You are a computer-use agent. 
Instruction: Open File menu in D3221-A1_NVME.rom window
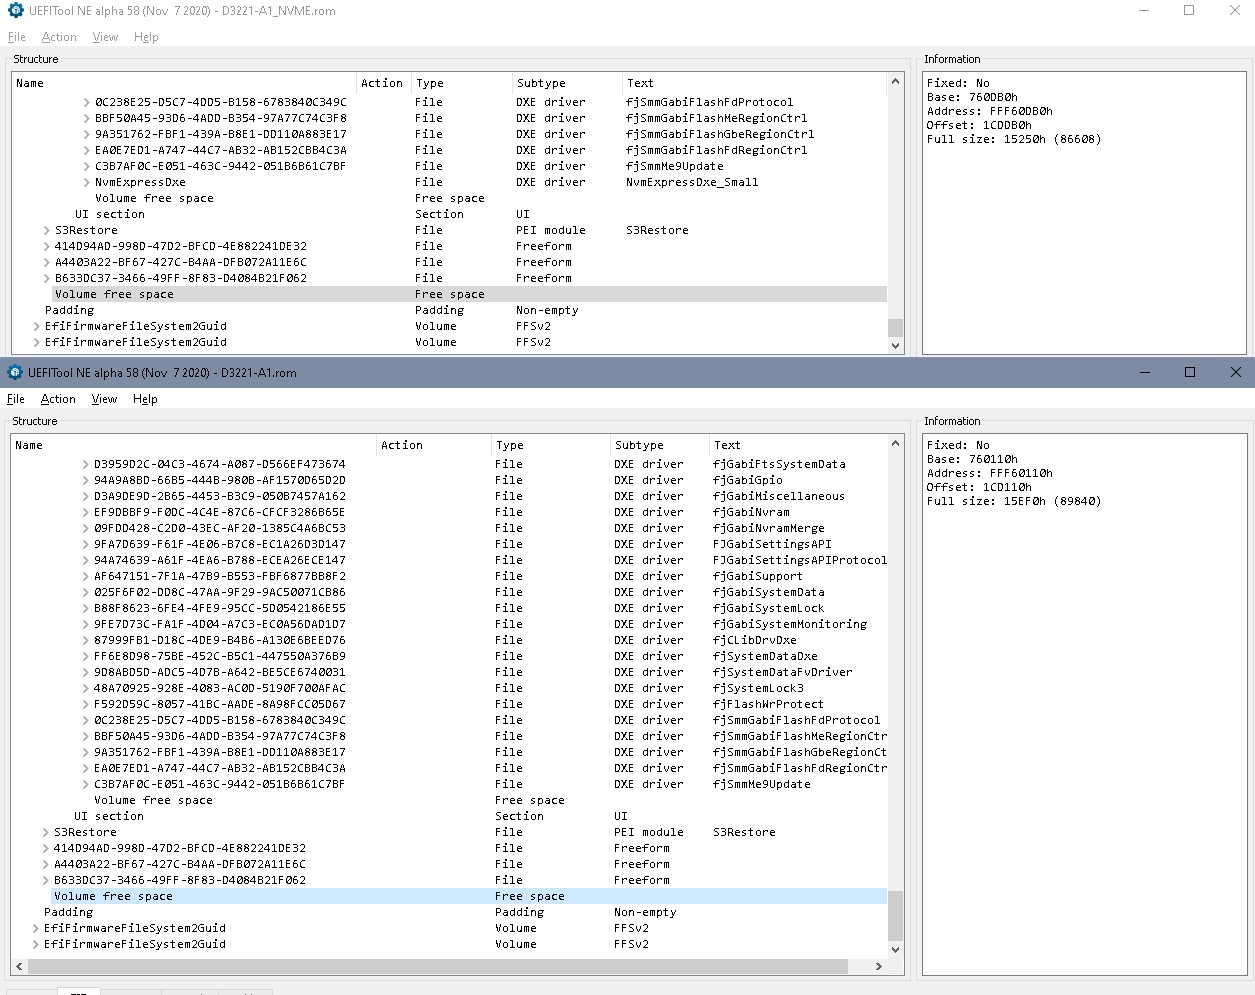coord(17,37)
